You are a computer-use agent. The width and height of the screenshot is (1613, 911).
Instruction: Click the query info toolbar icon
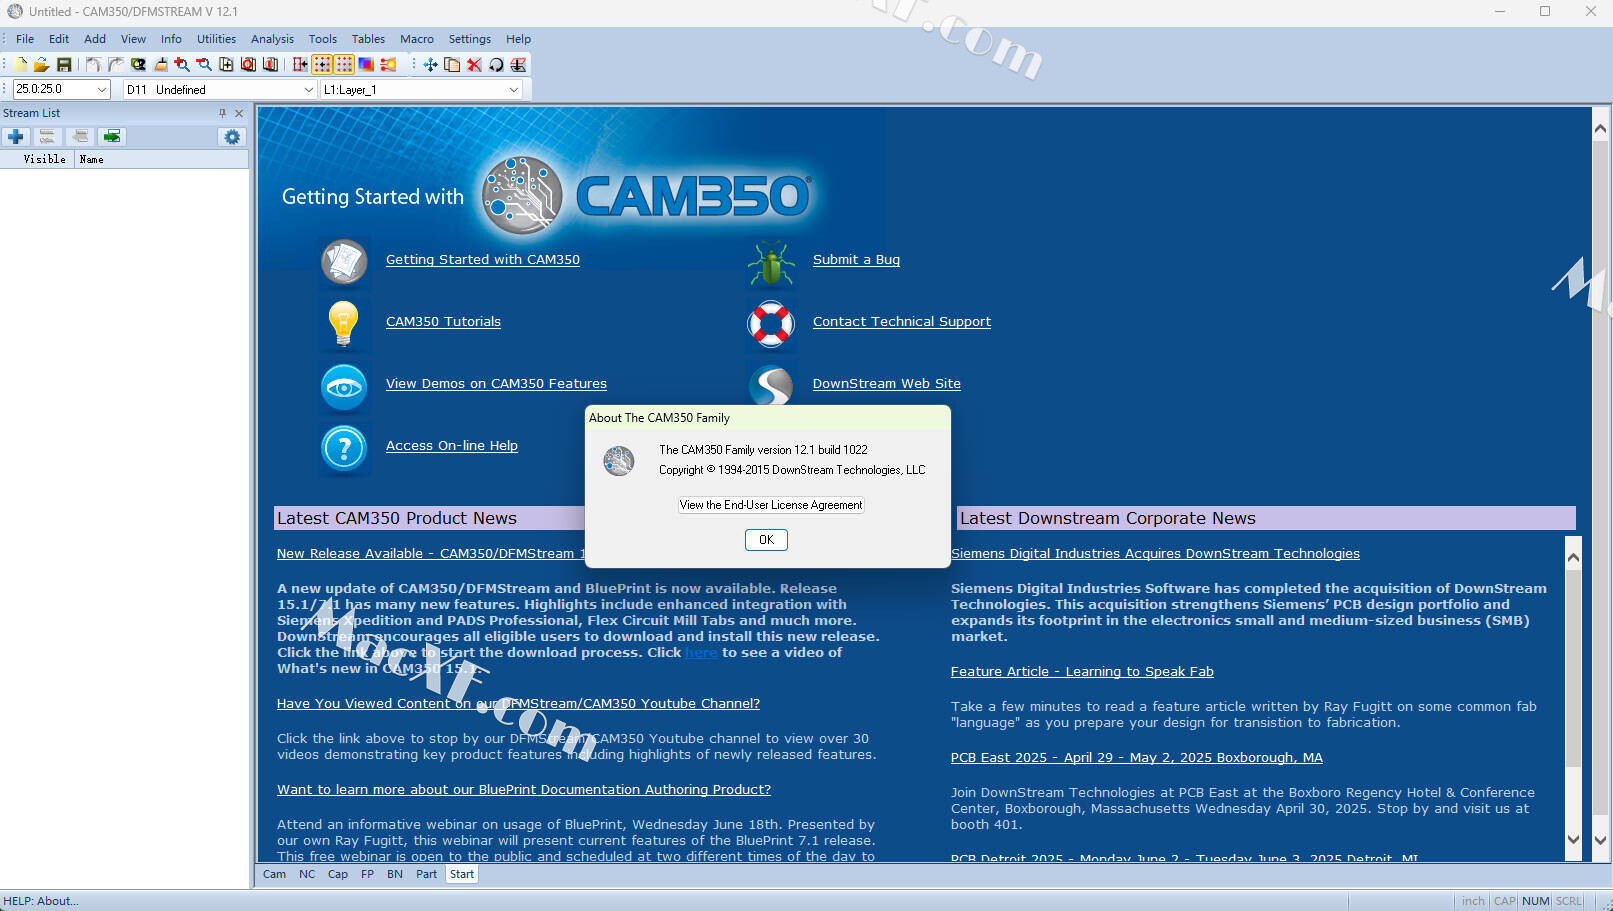(138, 64)
